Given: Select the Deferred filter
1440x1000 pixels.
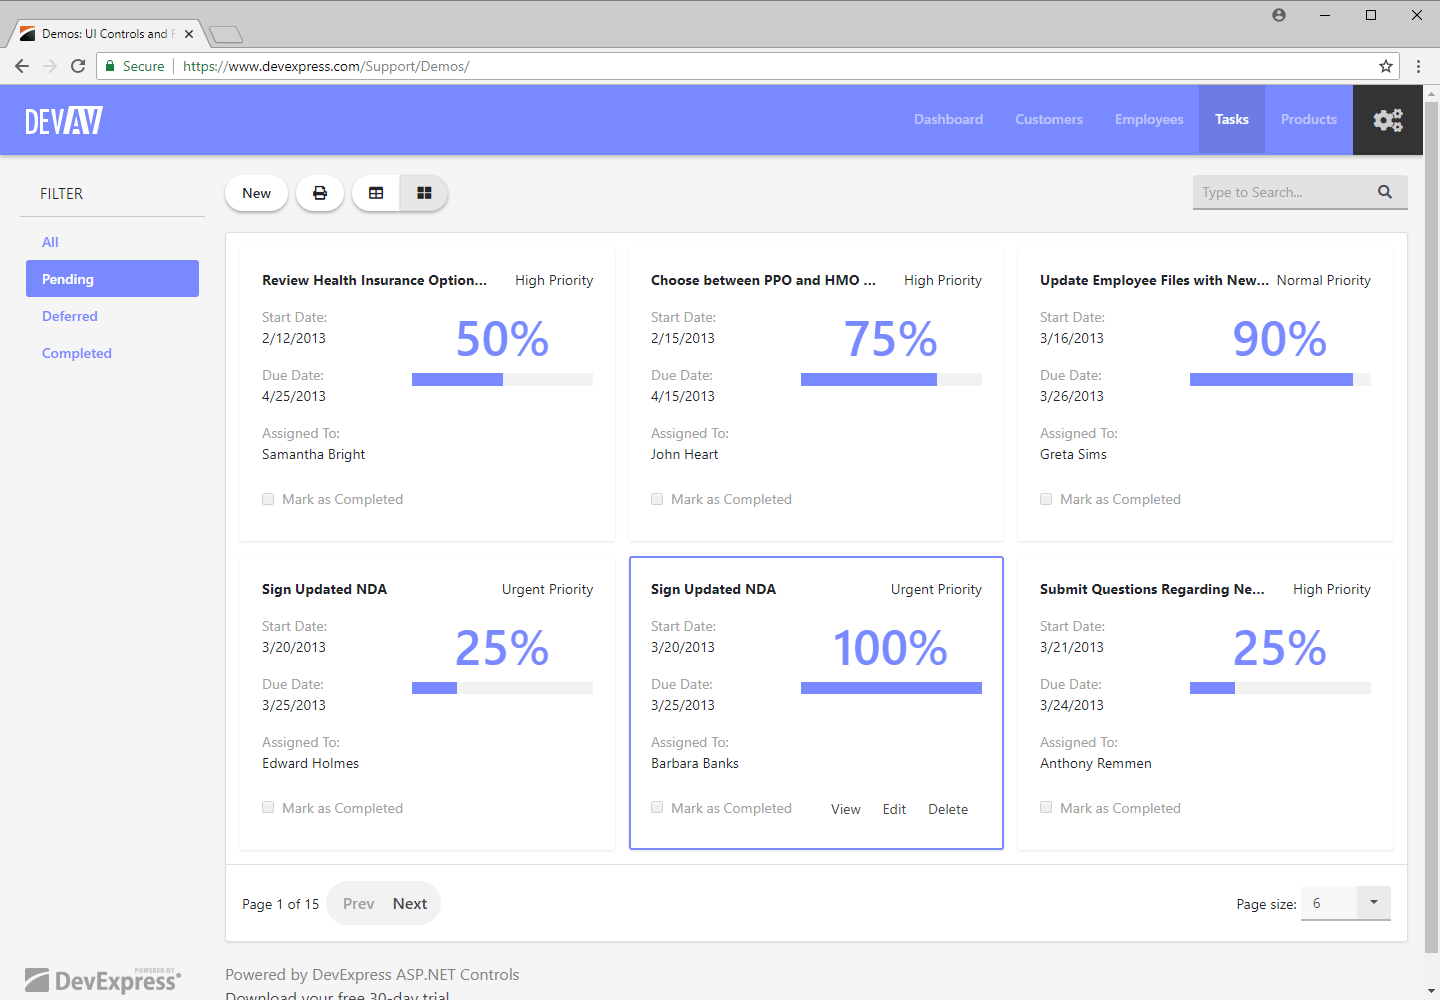Looking at the screenshot, I should click(69, 315).
